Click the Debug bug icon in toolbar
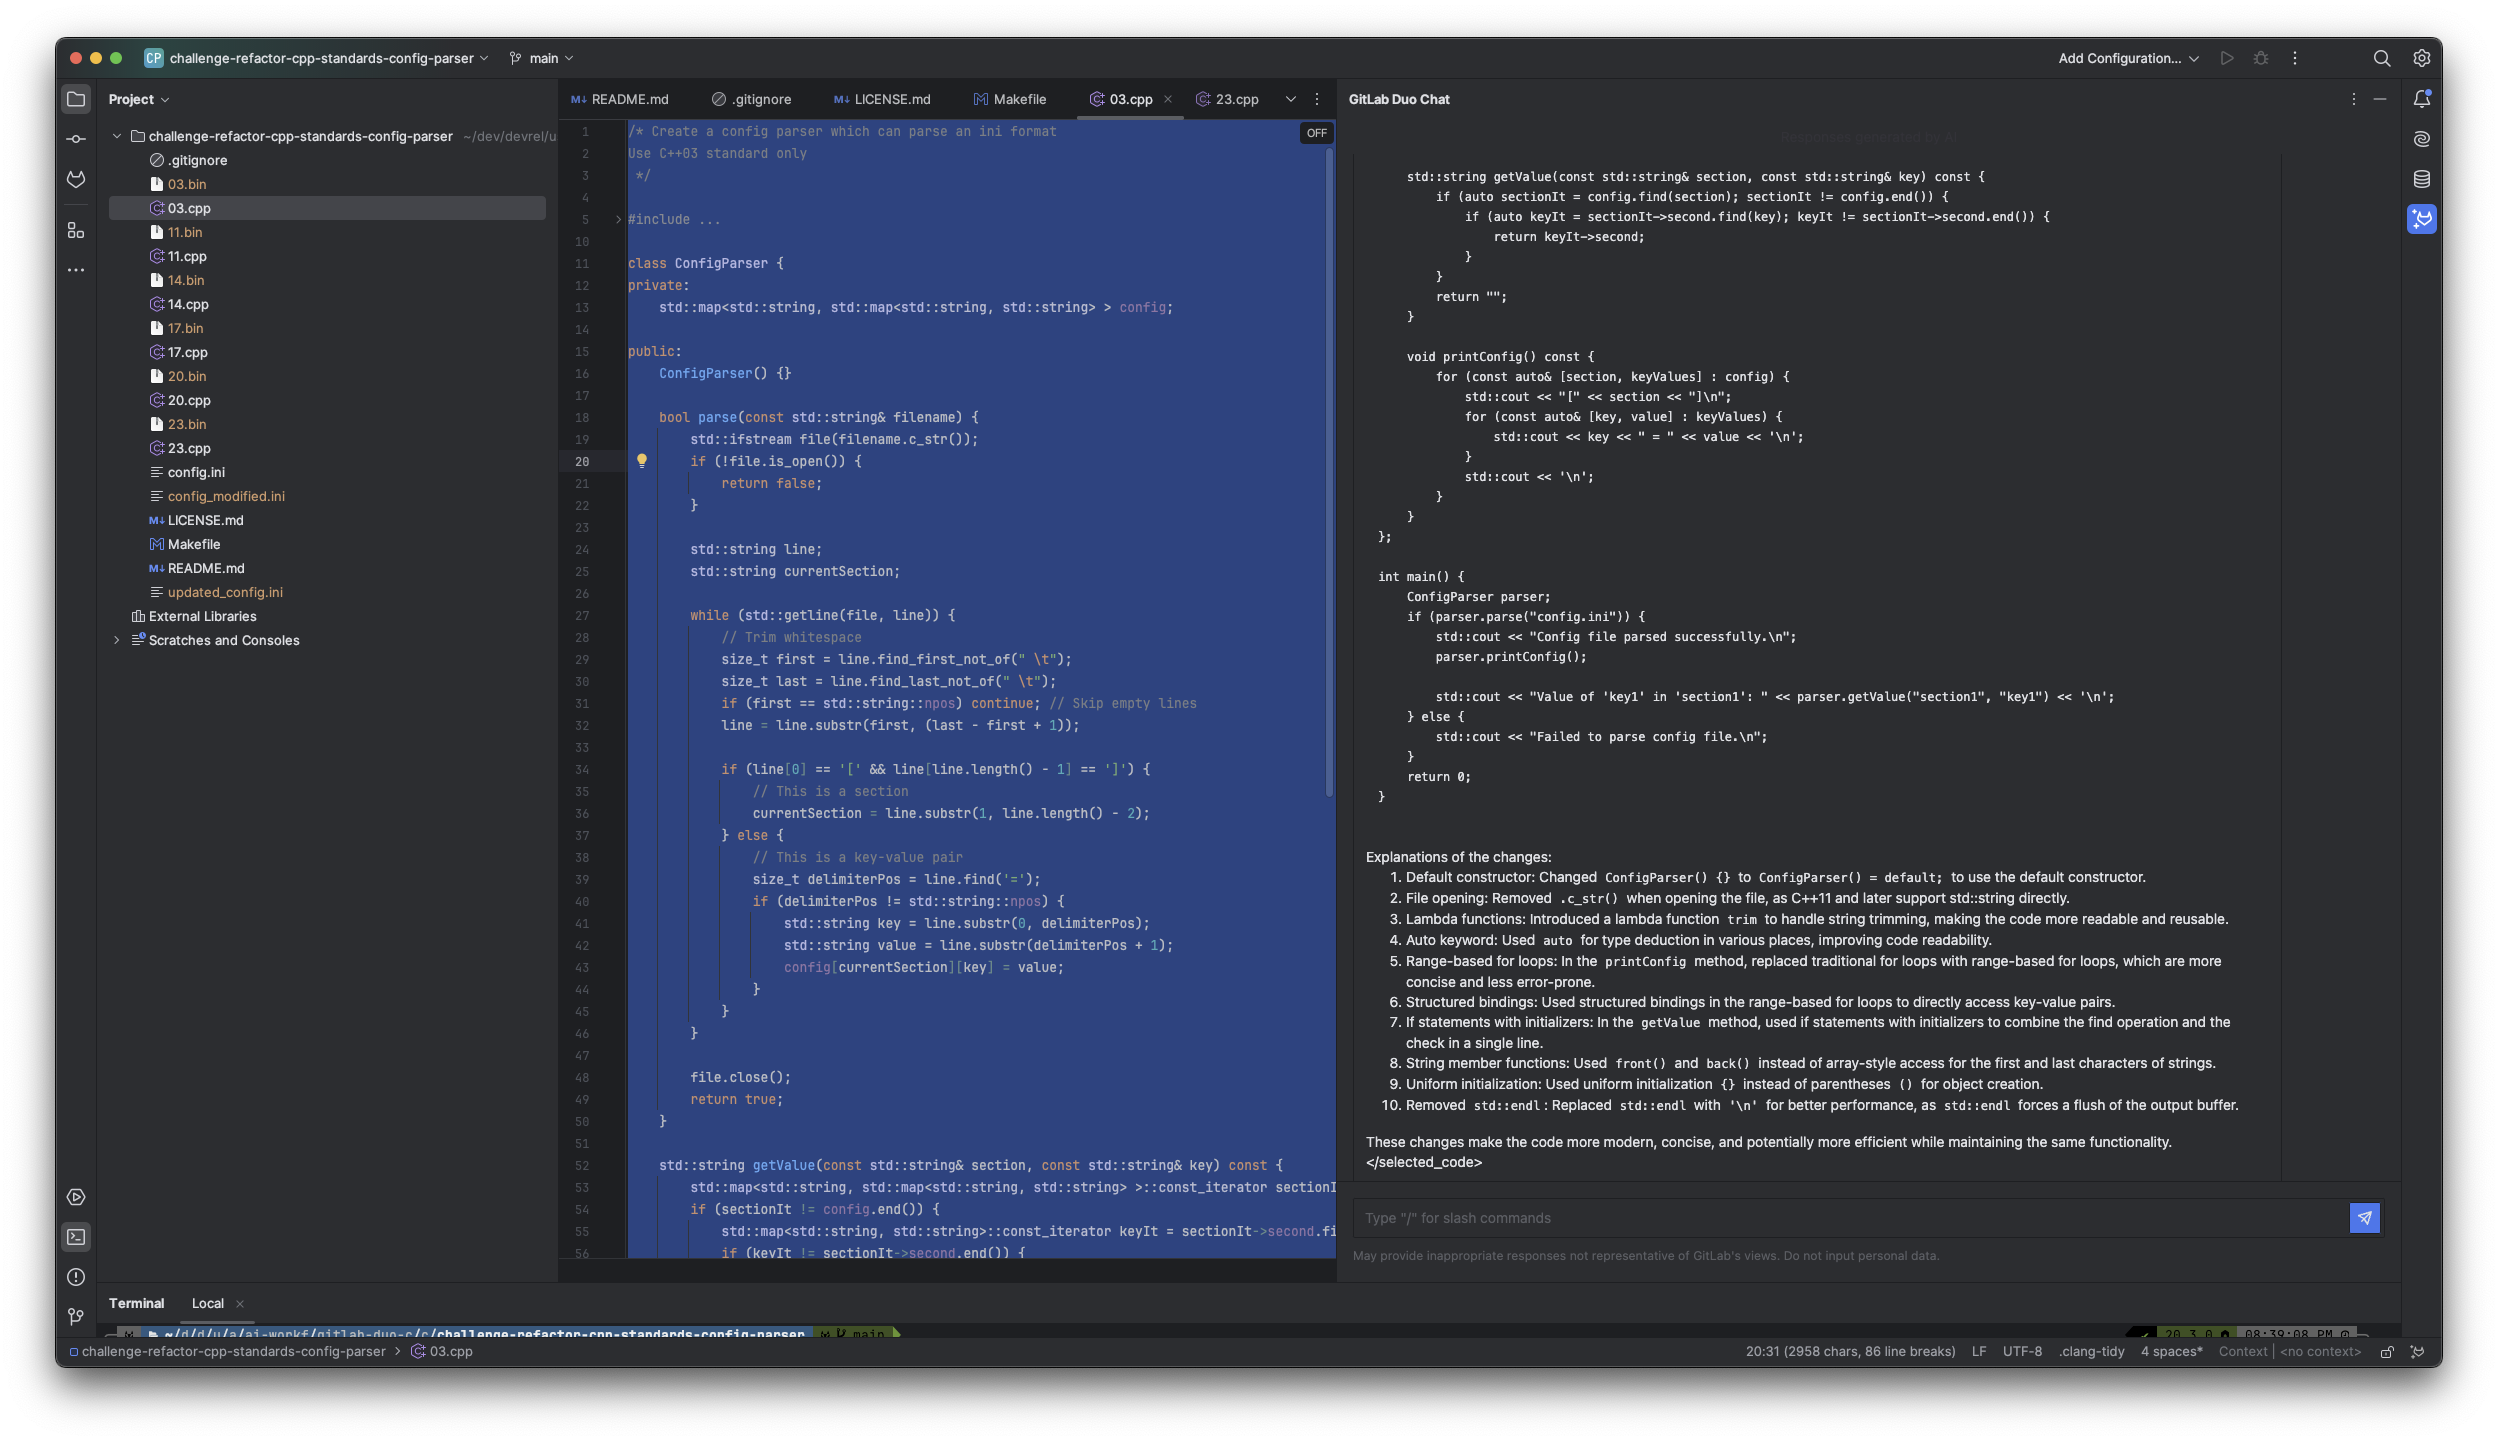2498x1441 pixels. click(2261, 58)
